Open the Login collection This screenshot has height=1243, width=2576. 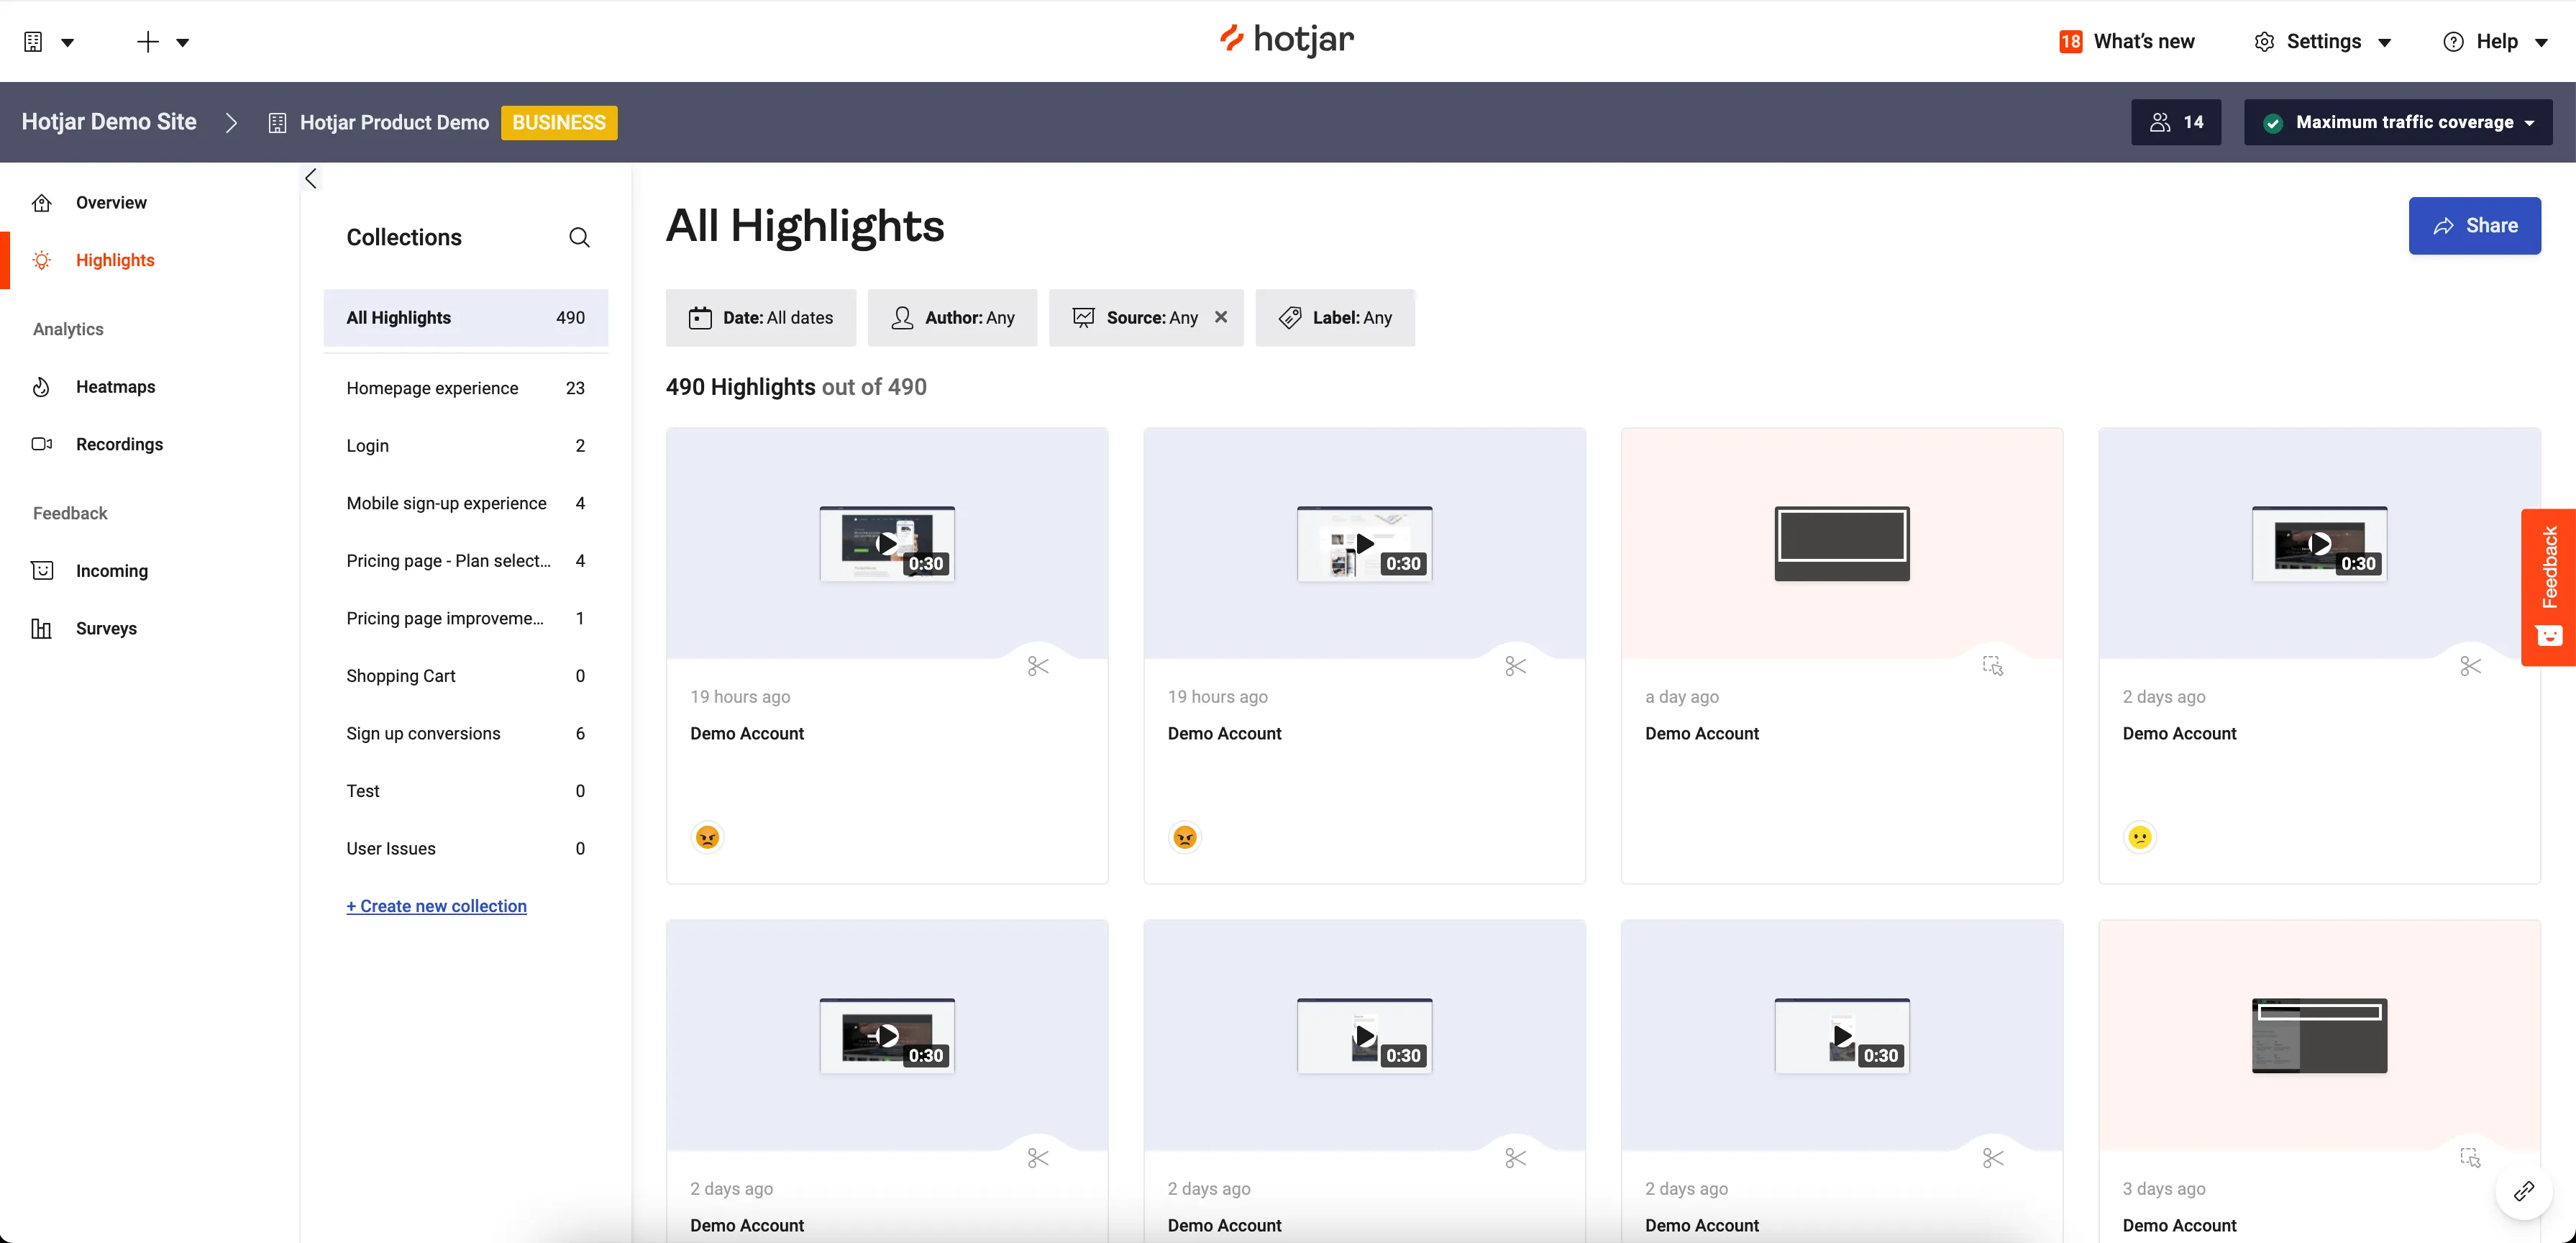(x=465, y=446)
